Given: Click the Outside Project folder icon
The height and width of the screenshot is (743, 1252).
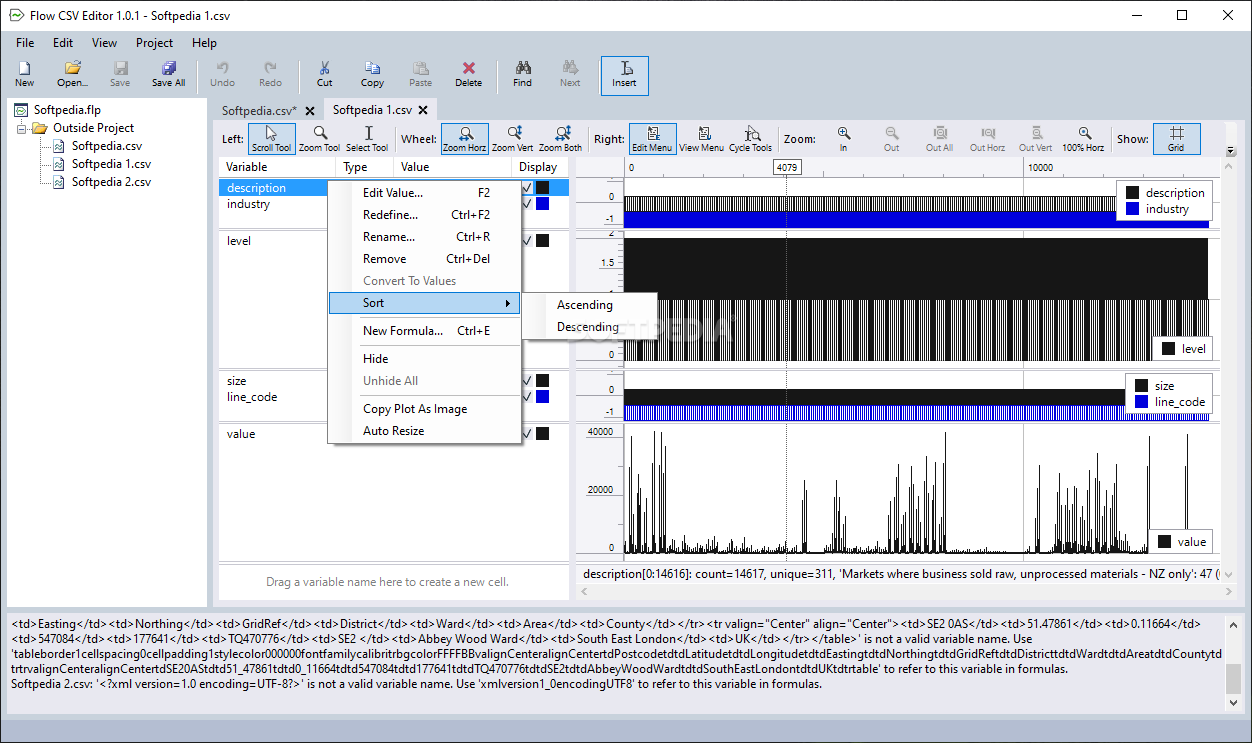Looking at the screenshot, I should 40,128.
